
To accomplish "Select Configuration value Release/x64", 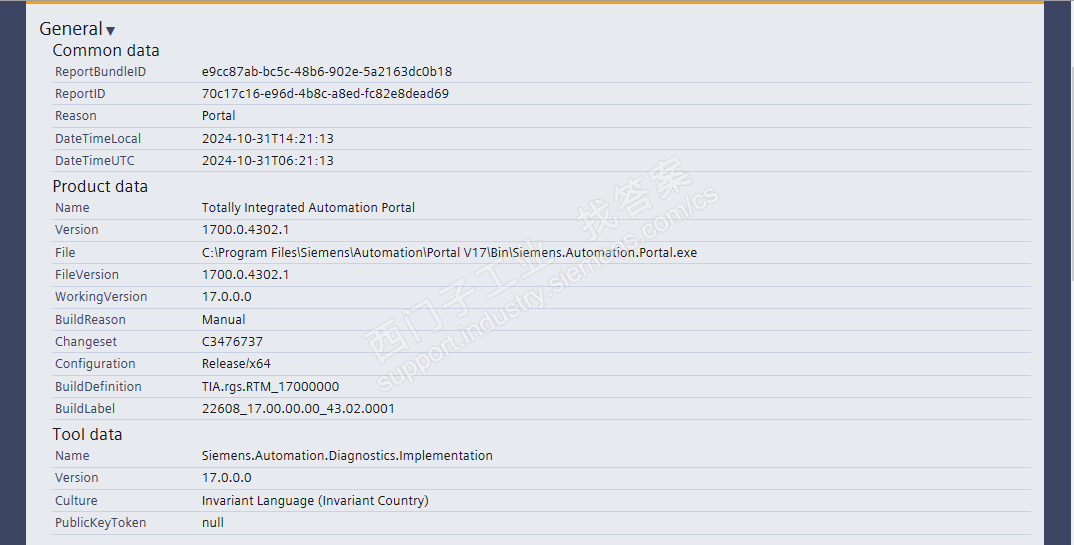I will tap(236, 364).
